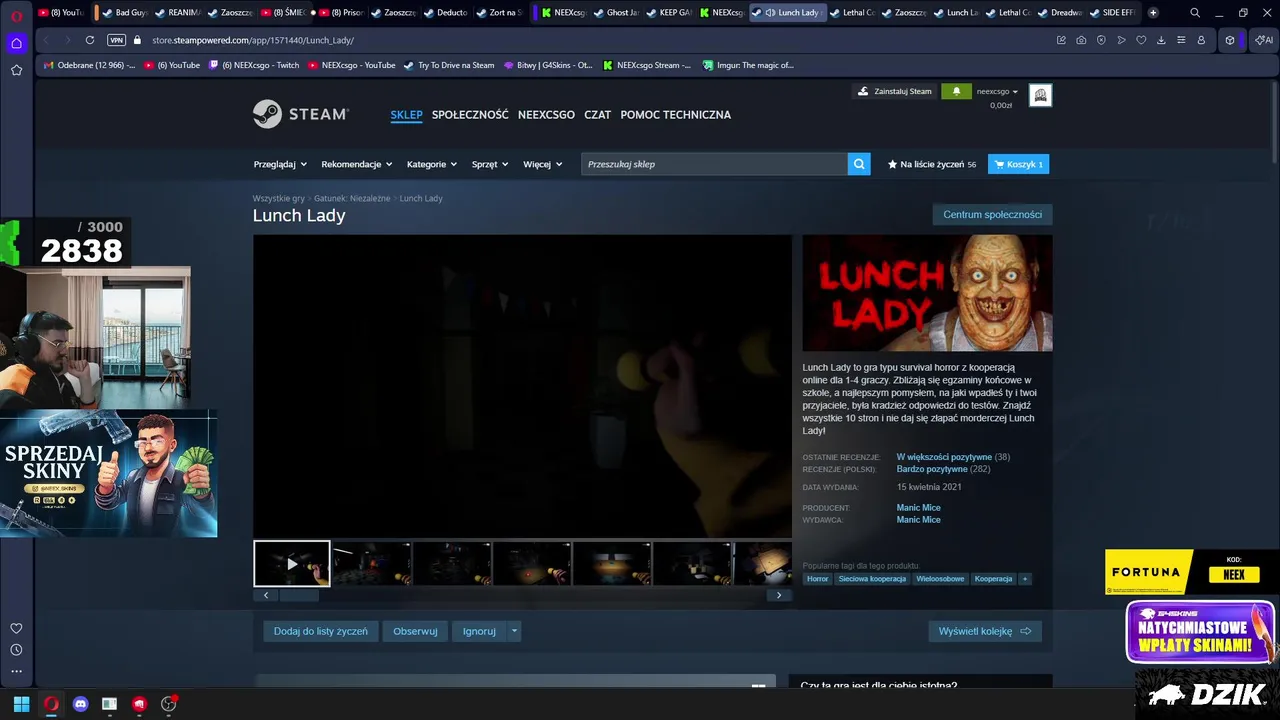Open POMOC TECHNICZNA menu
Image resolution: width=1280 pixels, height=720 pixels.
tap(675, 115)
